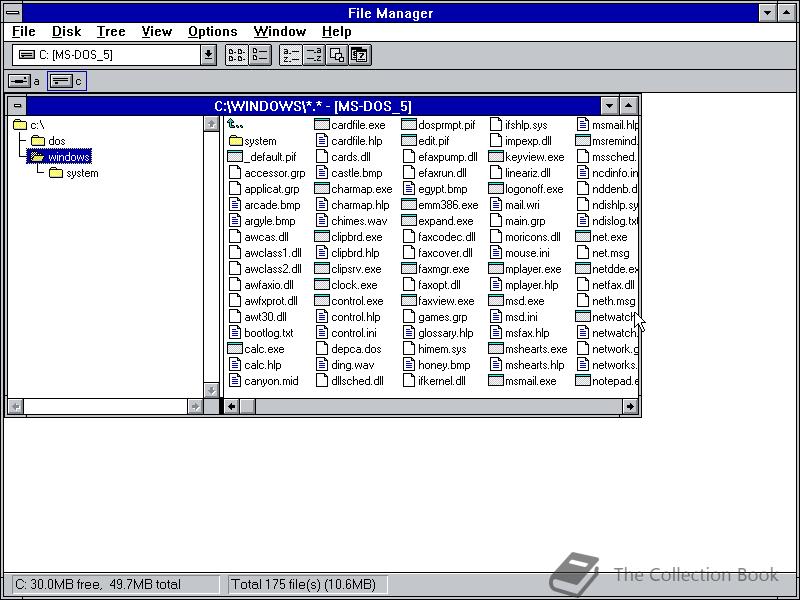This screenshot has height=600, width=800.
Task: Open the File menu
Action: [x=23, y=32]
